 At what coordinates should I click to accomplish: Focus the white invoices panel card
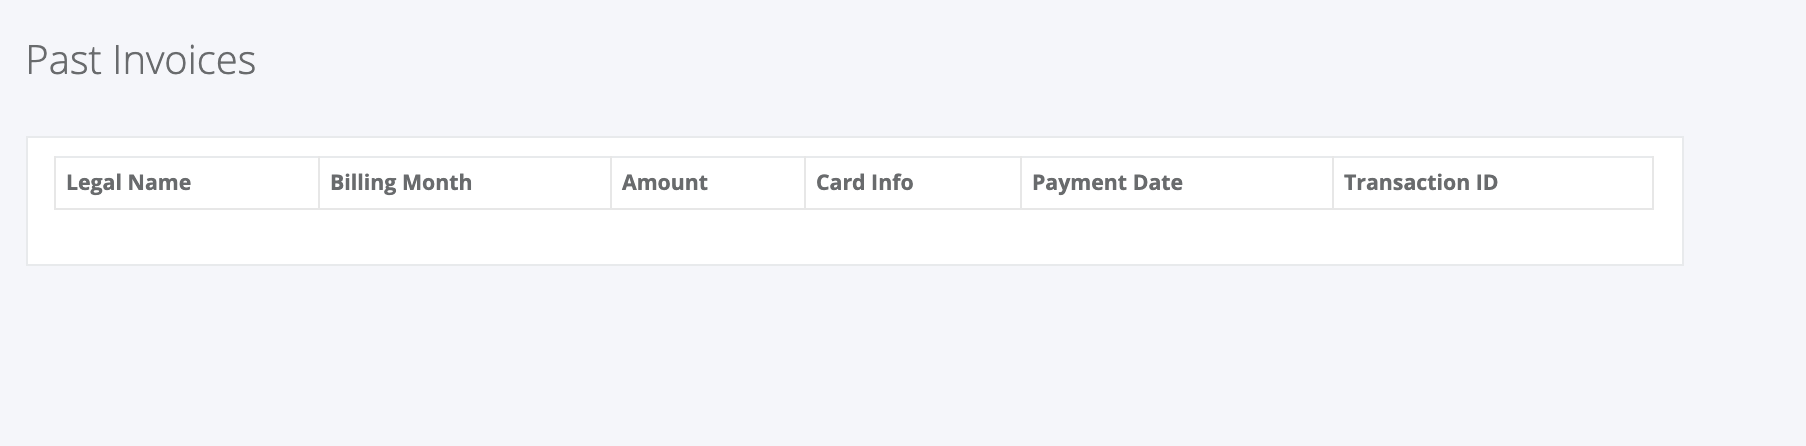point(855,201)
